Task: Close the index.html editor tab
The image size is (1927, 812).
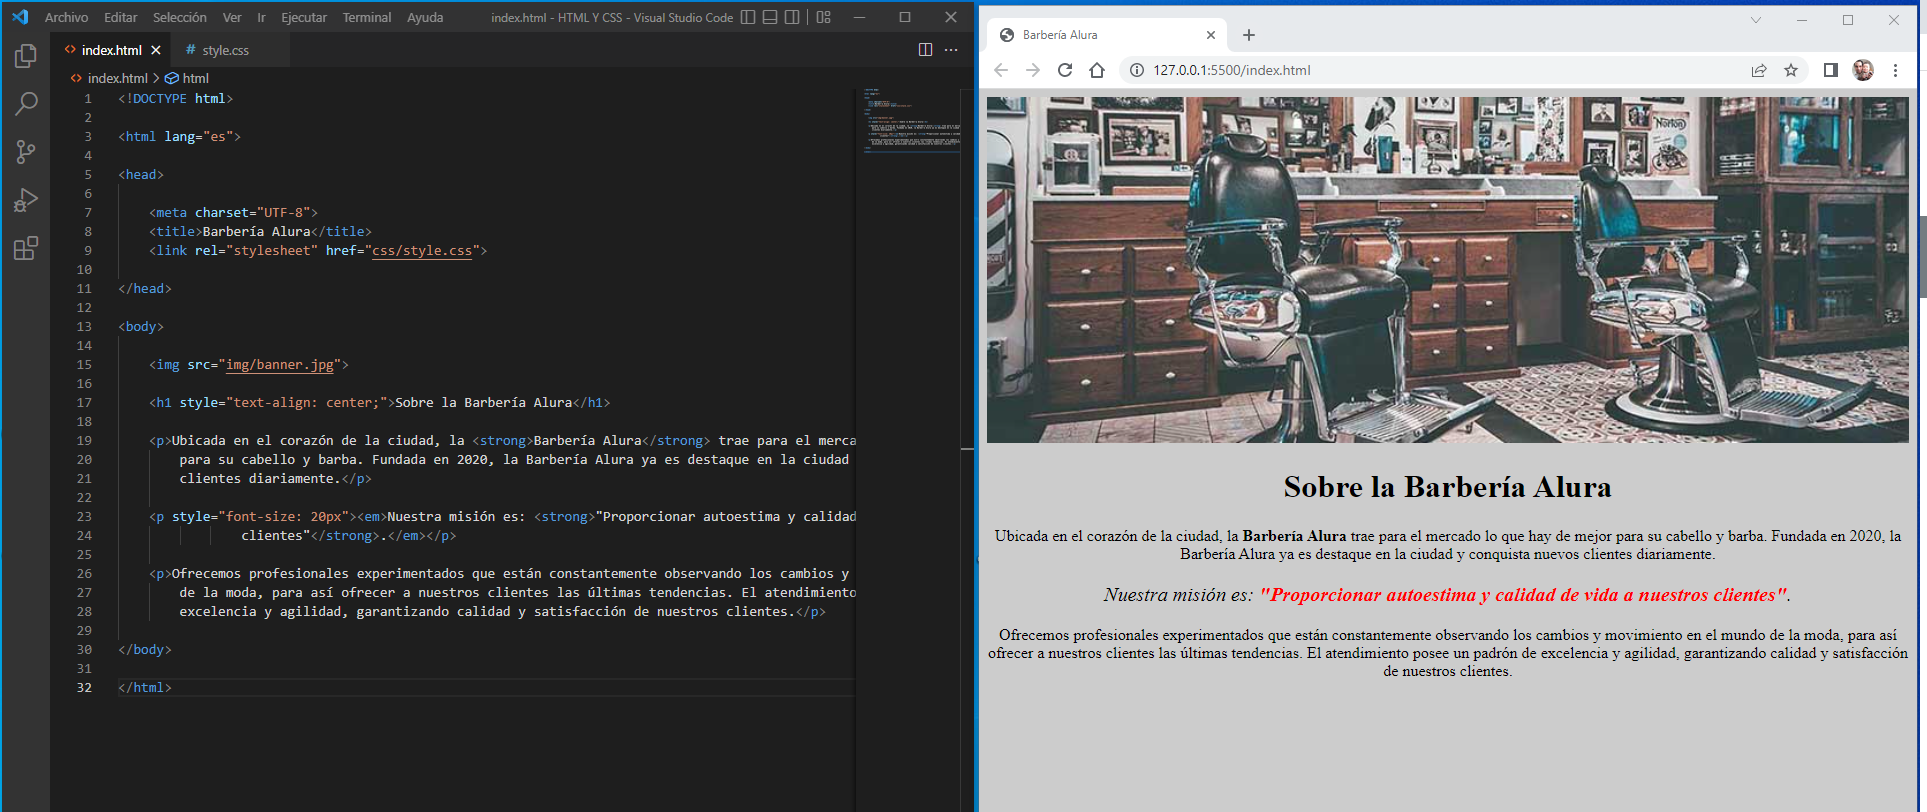Action: coord(156,50)
